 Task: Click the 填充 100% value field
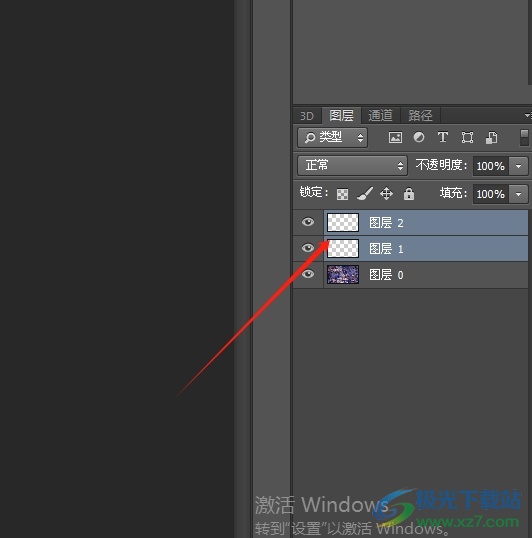click(x=491, y=194)
